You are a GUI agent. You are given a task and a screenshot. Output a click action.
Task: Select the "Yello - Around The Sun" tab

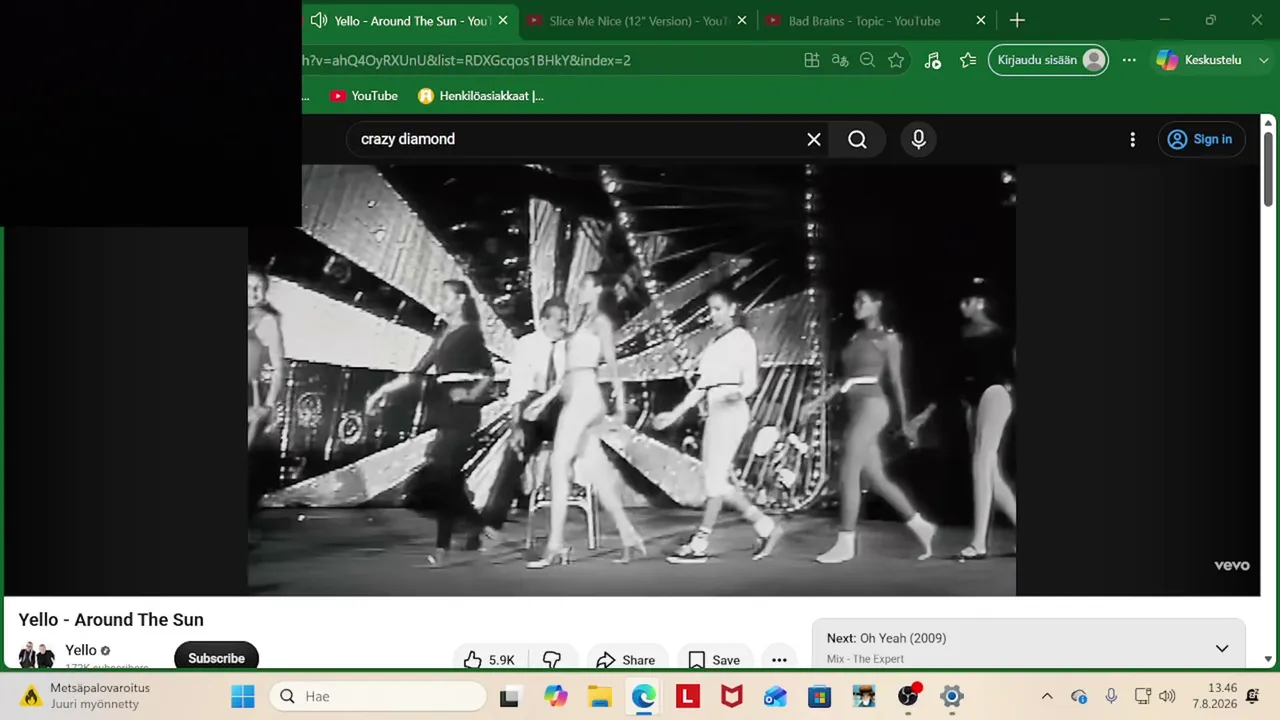coord(411,21)
